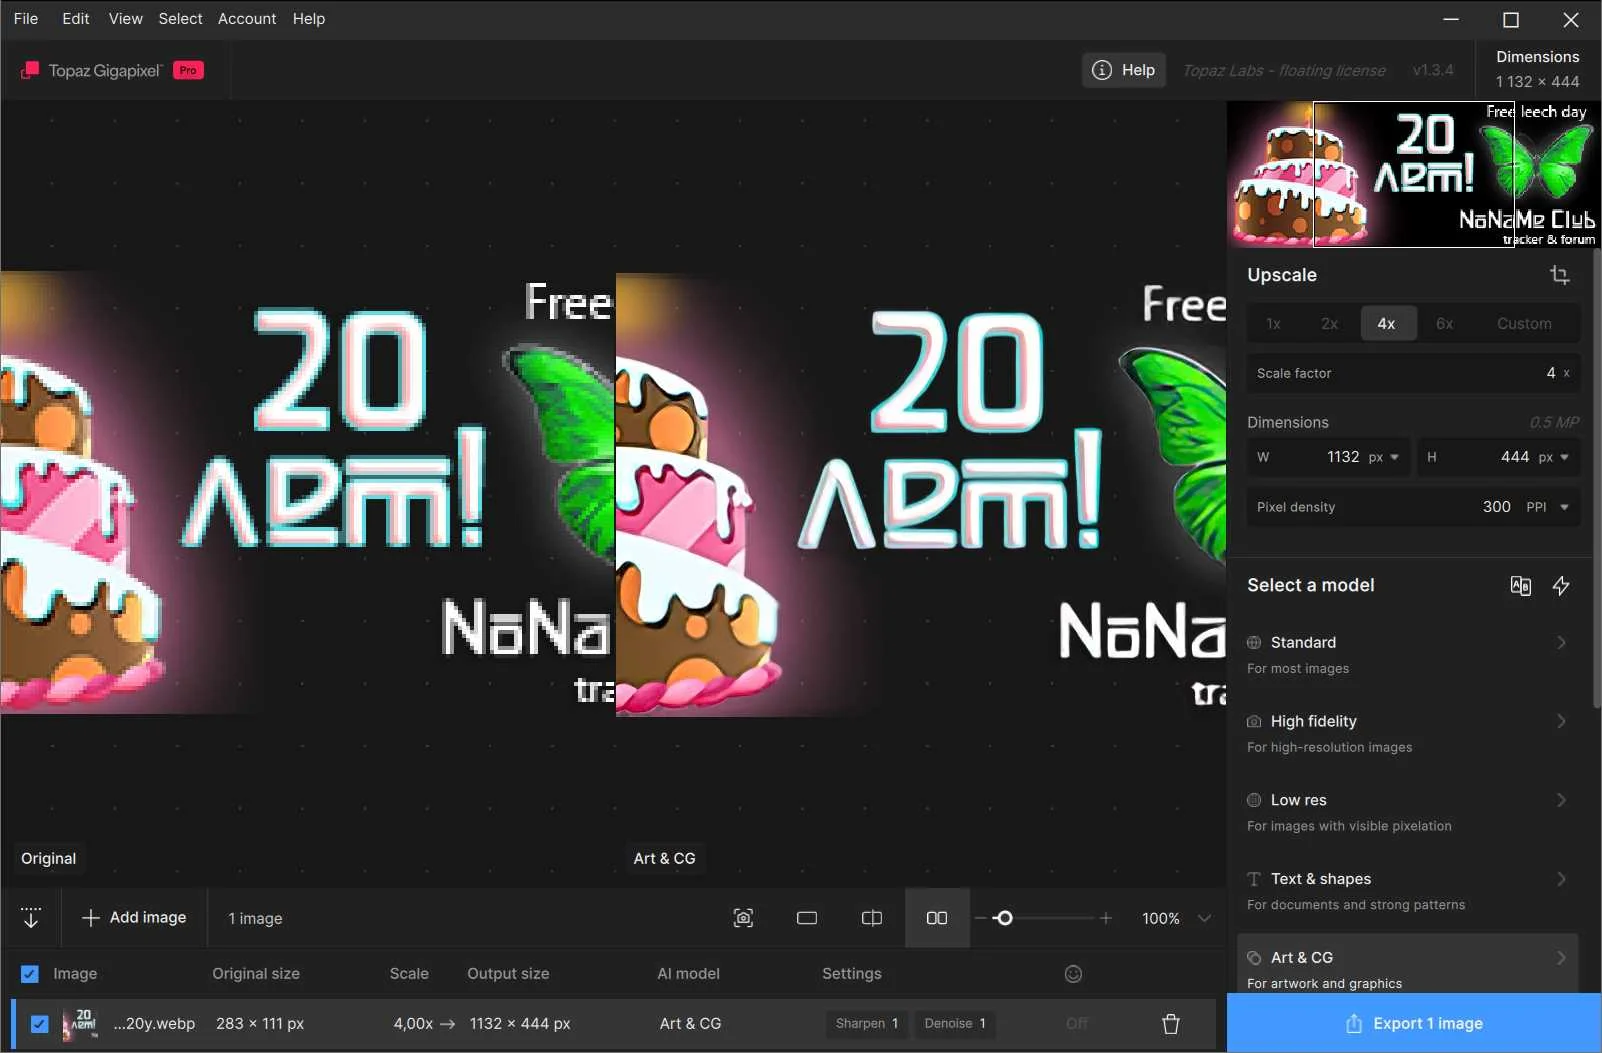
Task: Click the ...20y.webp file name
Action: point(154,1024)
